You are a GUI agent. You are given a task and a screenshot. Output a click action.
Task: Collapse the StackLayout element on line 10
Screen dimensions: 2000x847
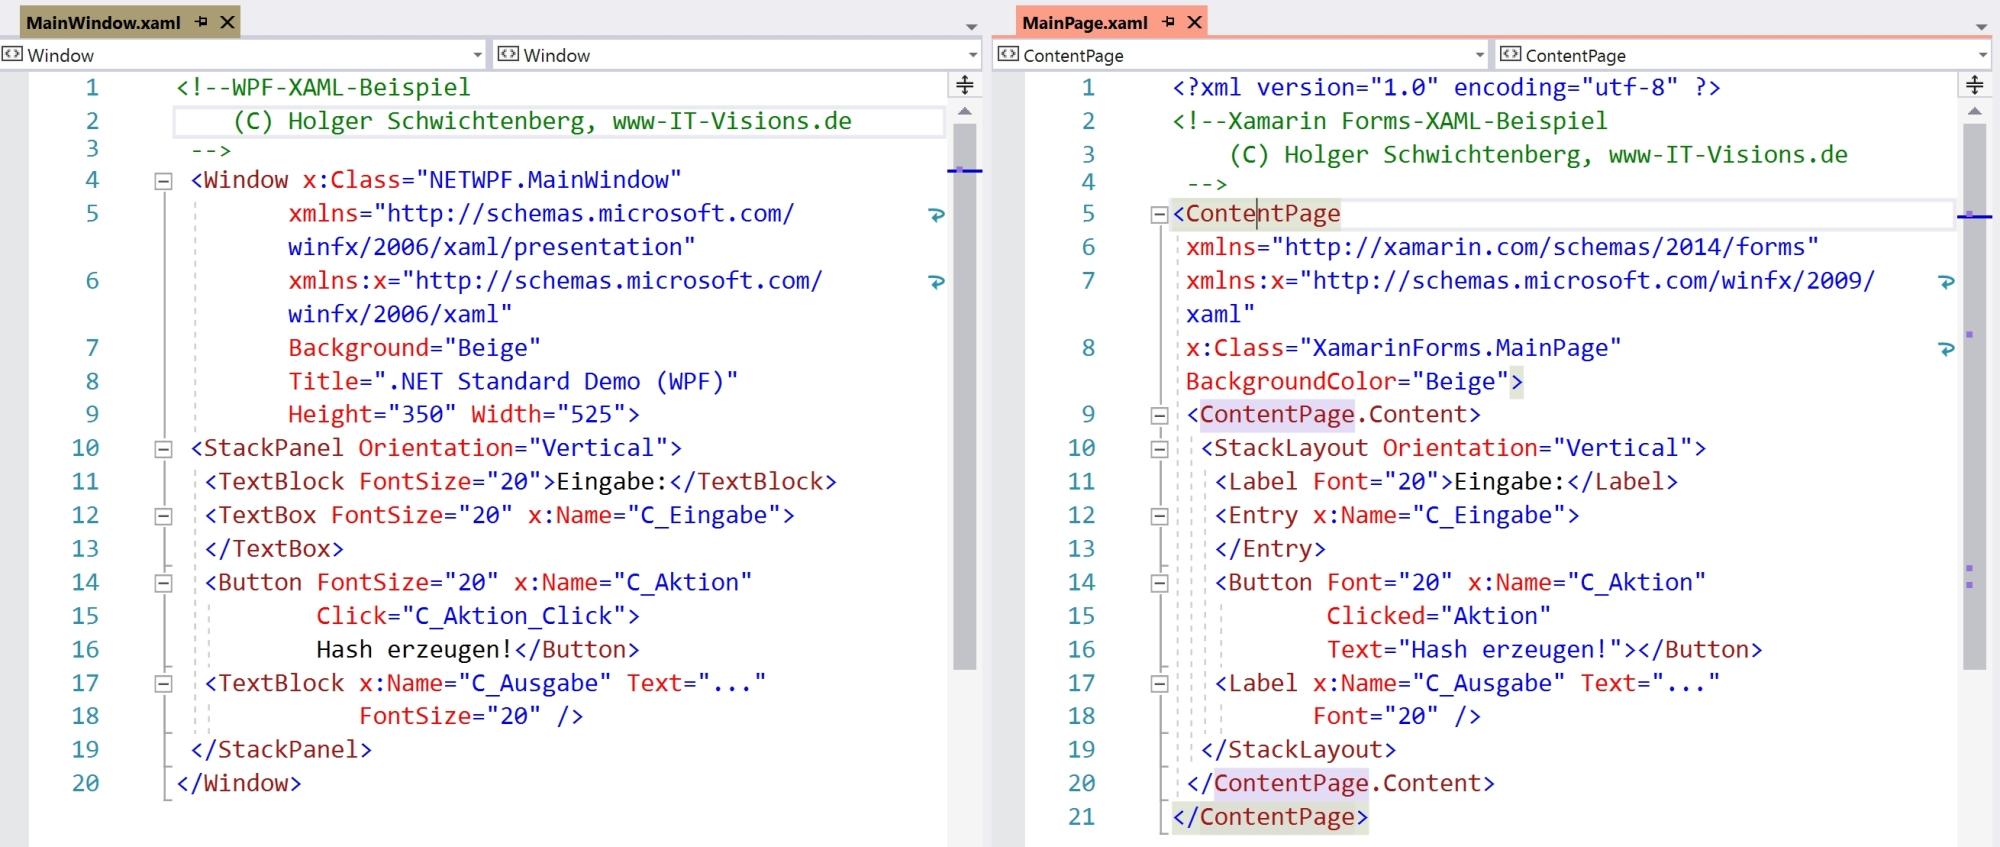[x=1159, y=450]
